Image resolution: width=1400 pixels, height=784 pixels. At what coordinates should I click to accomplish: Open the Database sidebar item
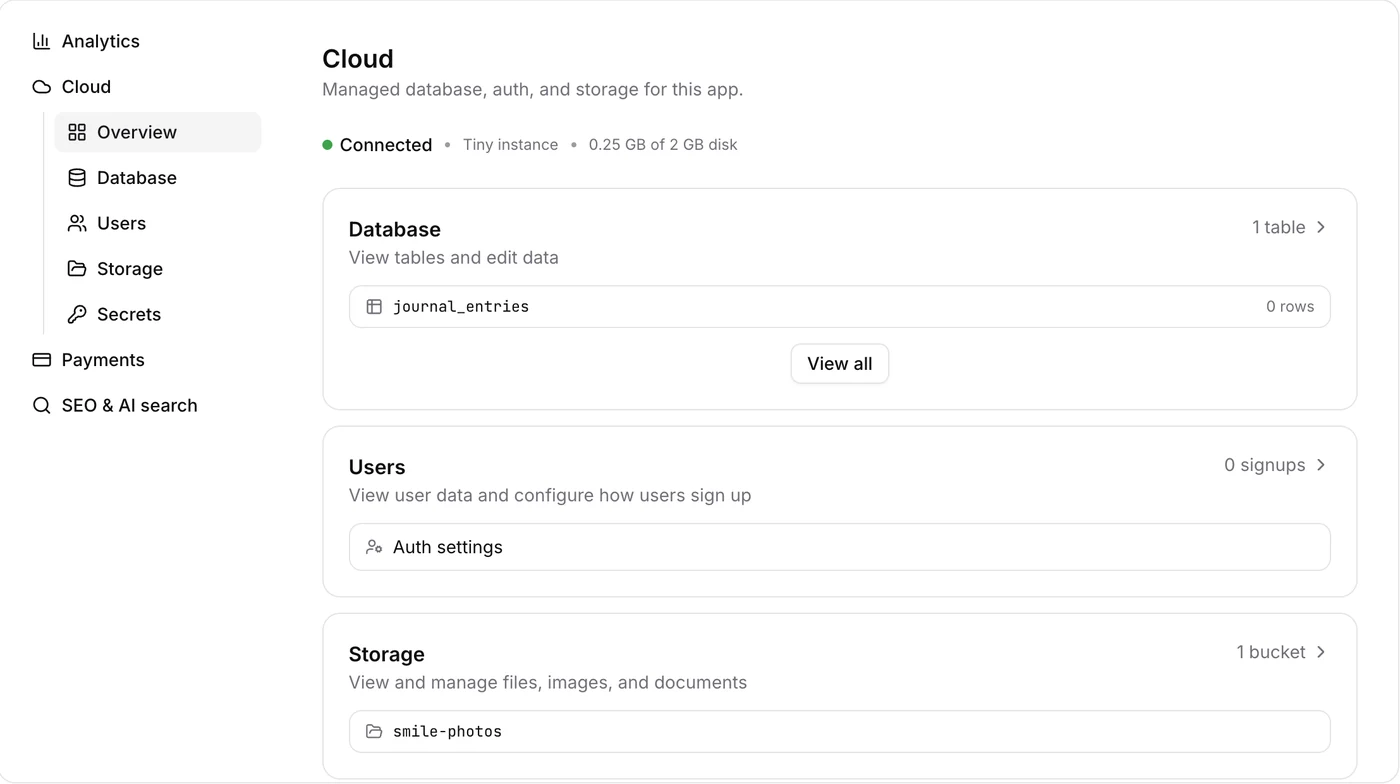[158, 178]
